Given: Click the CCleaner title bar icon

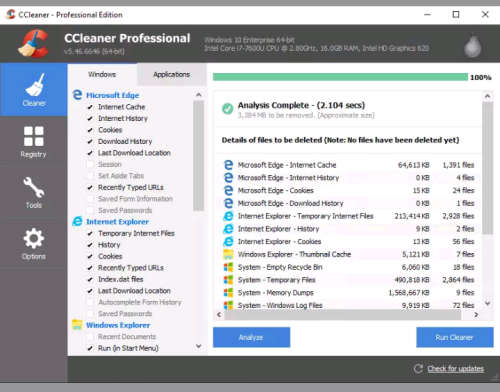Looking at the screenshot, I should coord(11,14).
